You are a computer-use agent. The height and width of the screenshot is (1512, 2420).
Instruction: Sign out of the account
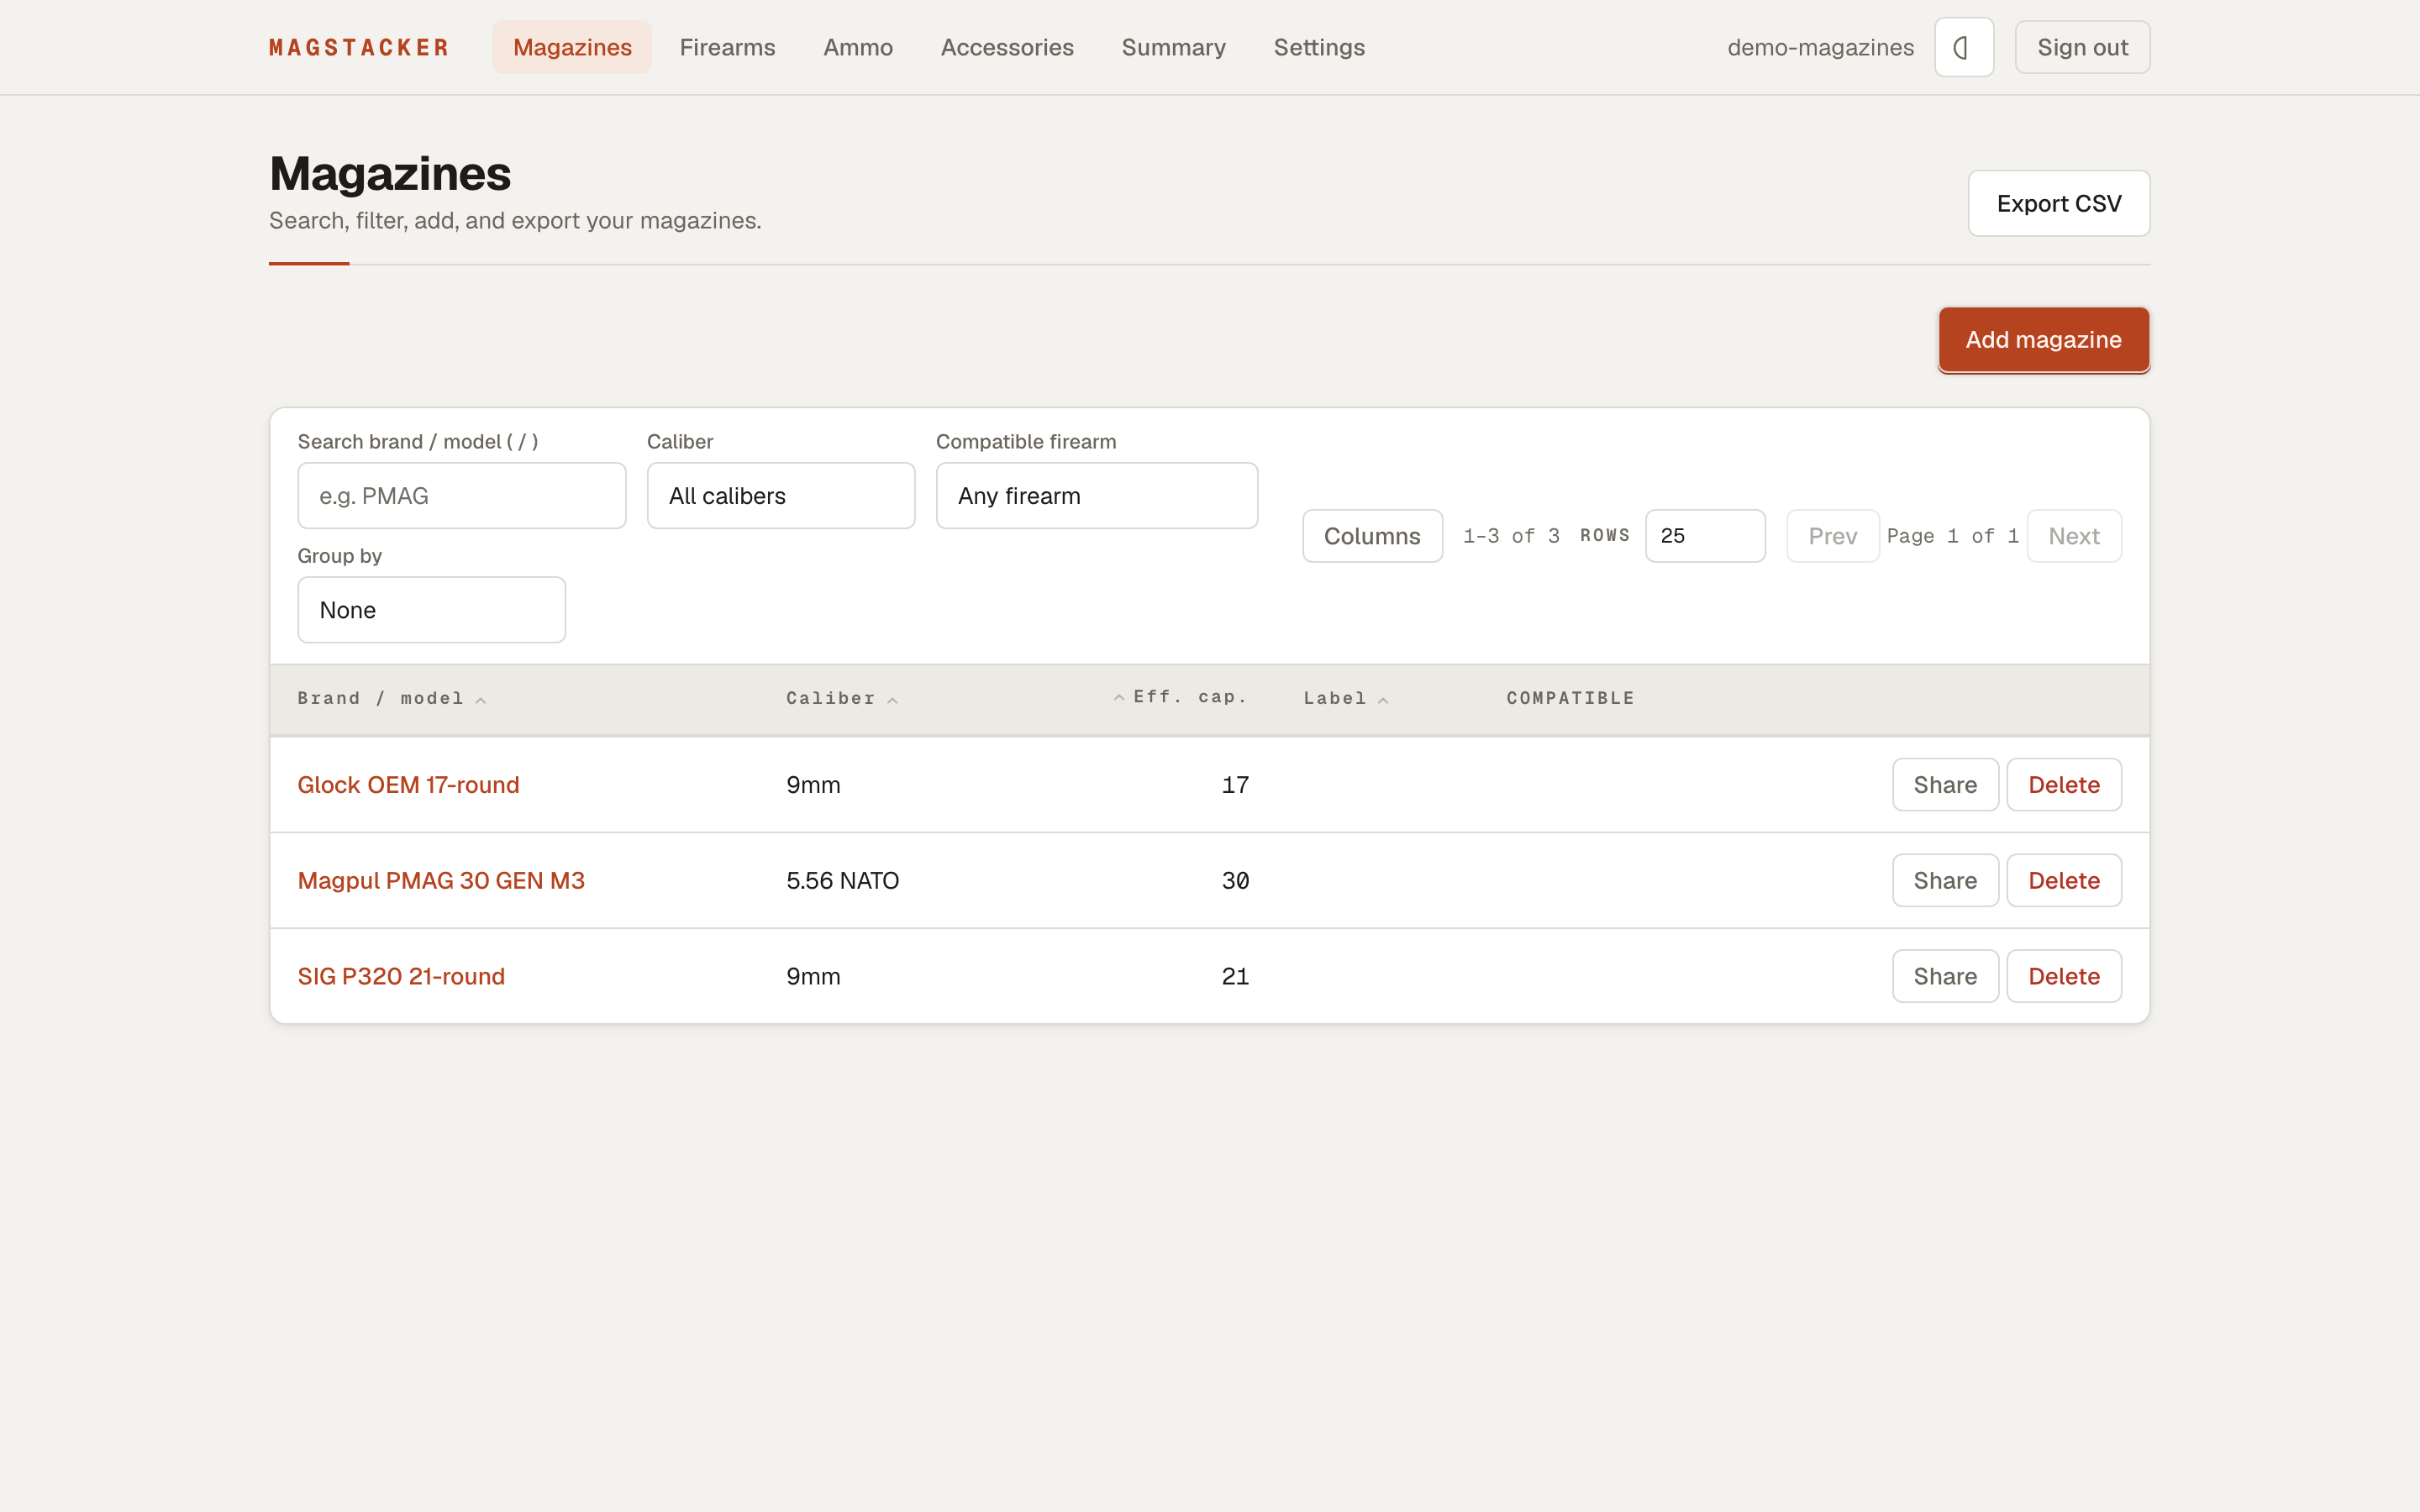coord(2082,47)
